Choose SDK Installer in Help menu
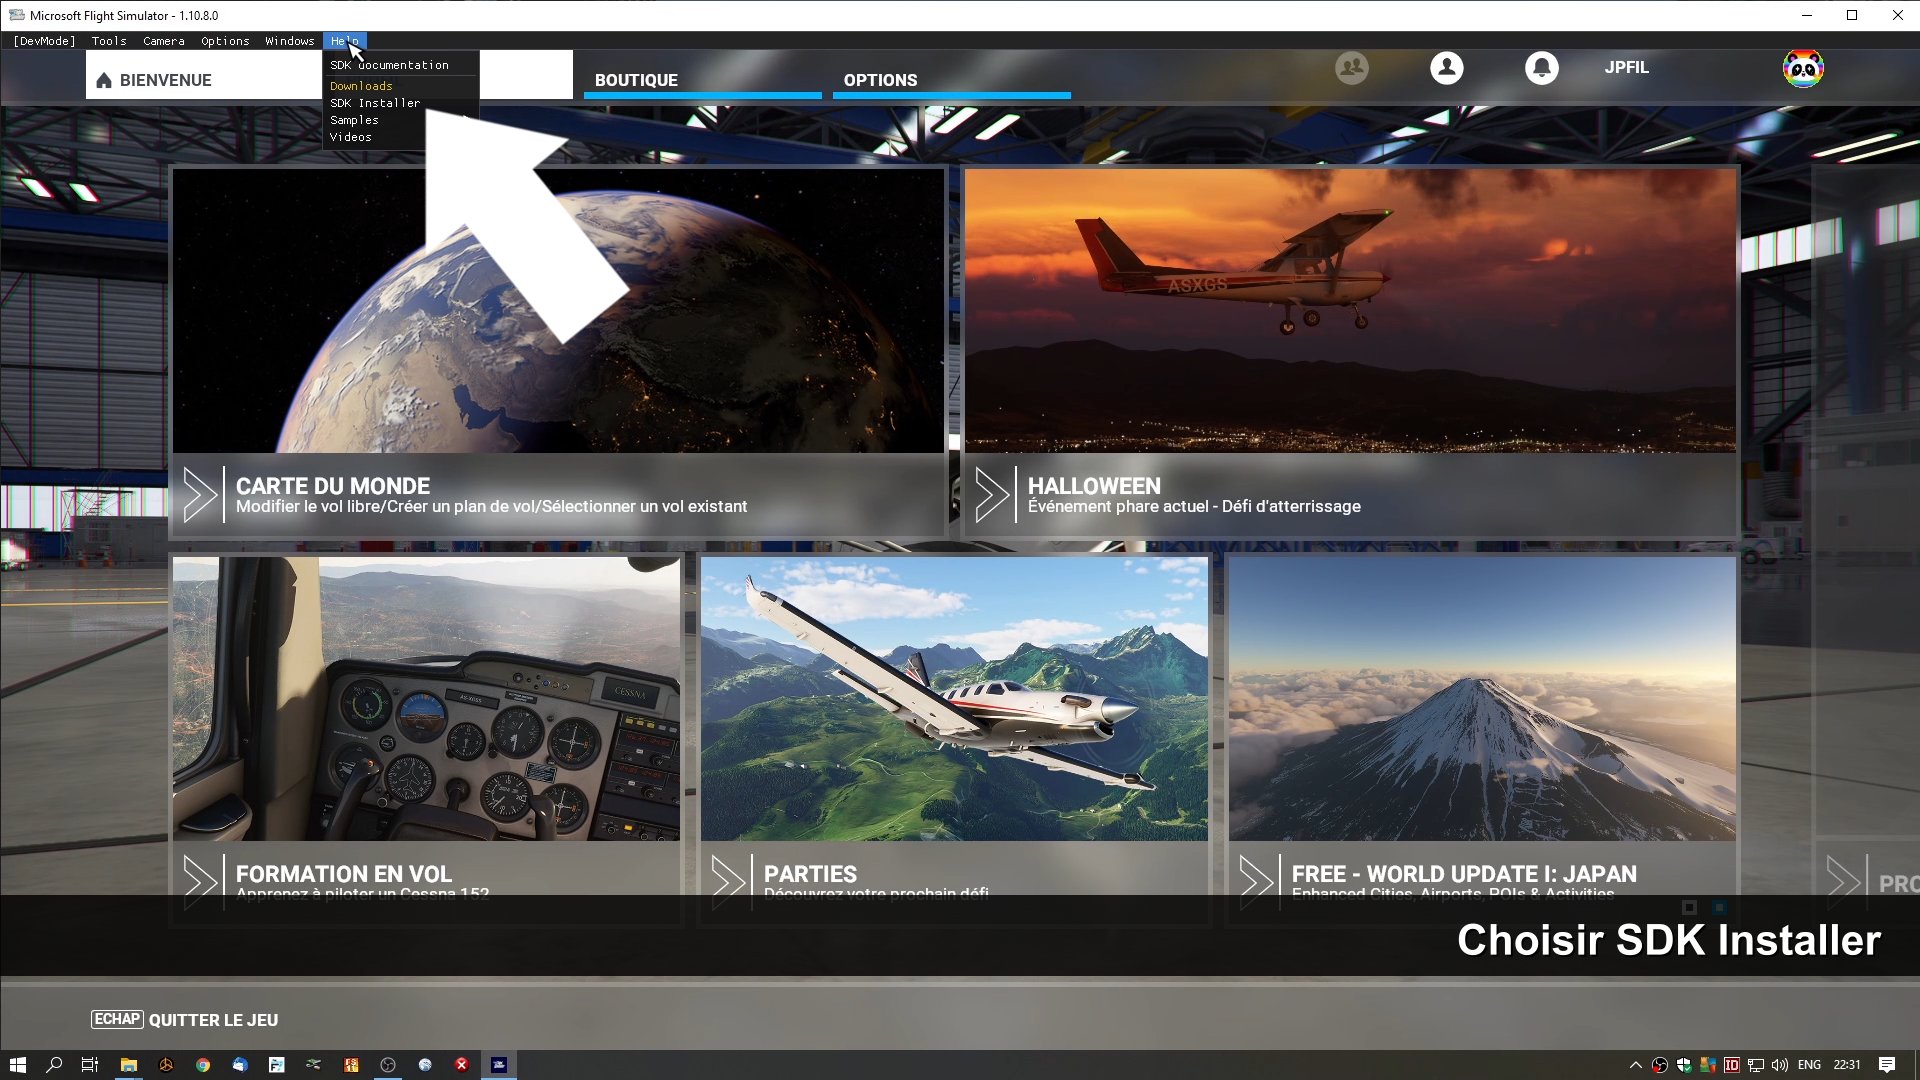The height and width of the screenshot is (1080, 1920). tap(375, 103)
